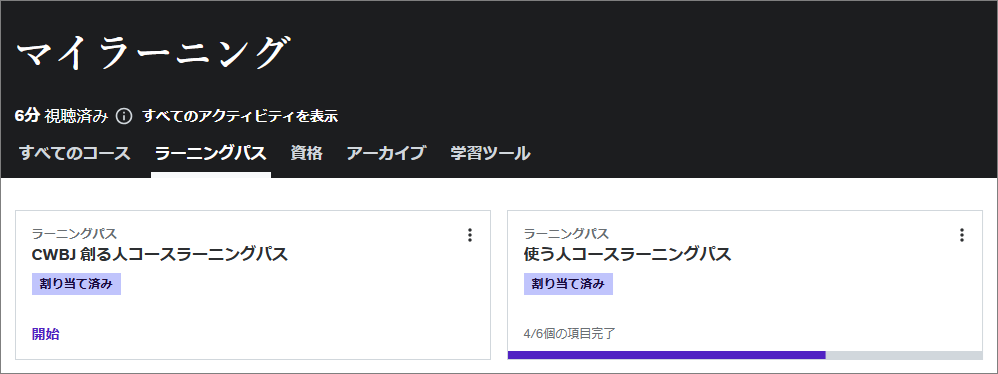
Task: Open the 資格 tab
Action: click(307, 153)
